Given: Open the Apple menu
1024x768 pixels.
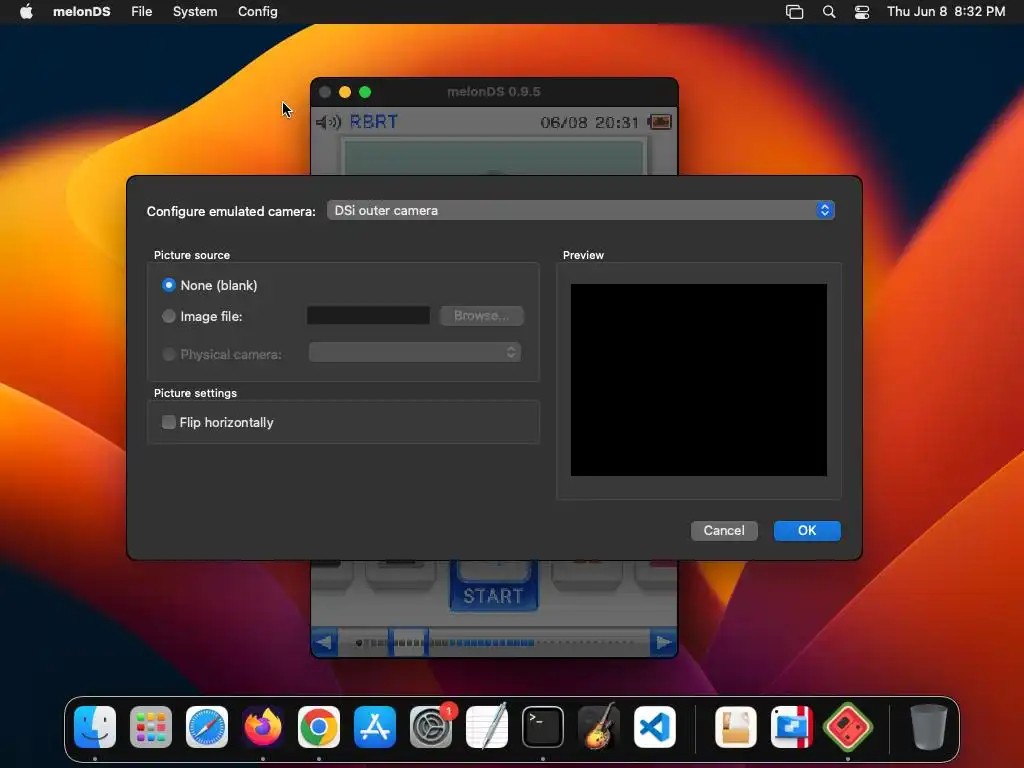Looking at the screenshot, I should coord(26,11).
